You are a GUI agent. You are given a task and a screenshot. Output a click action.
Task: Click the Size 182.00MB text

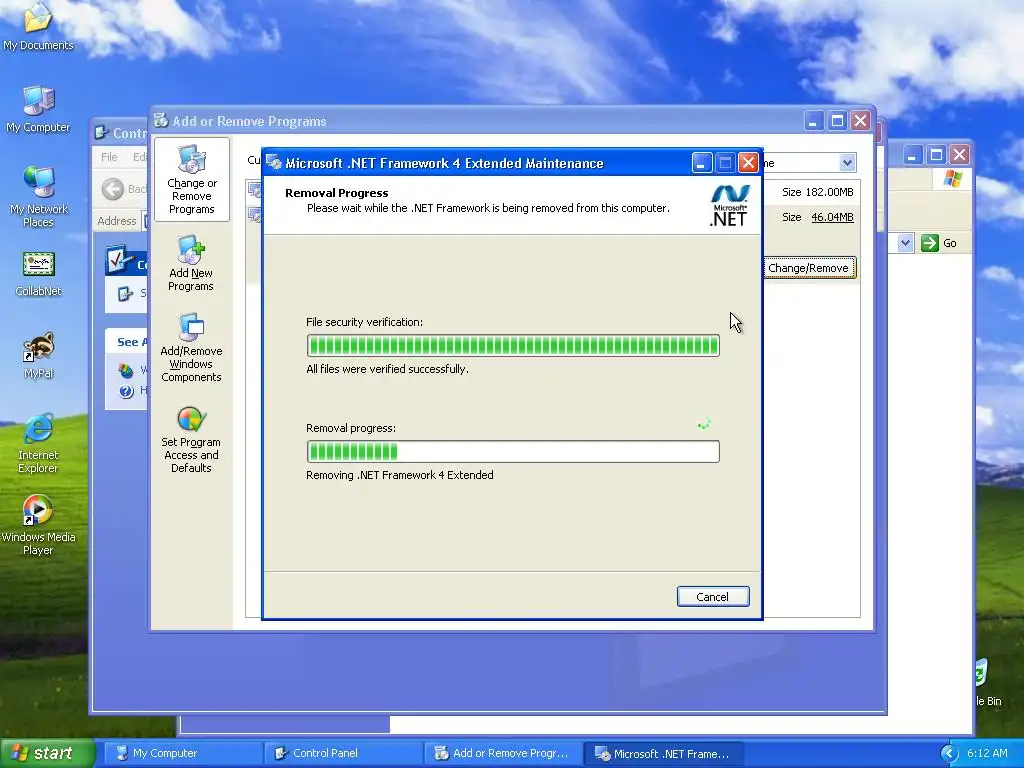(x=818, y=192)
